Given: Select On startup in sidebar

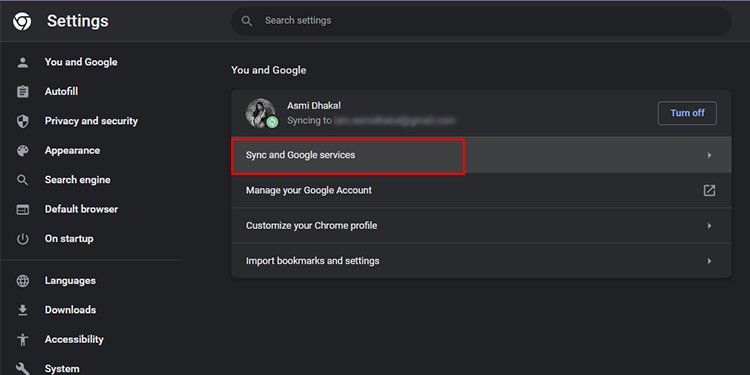Looking at the screenshot, I should [69, 239].
